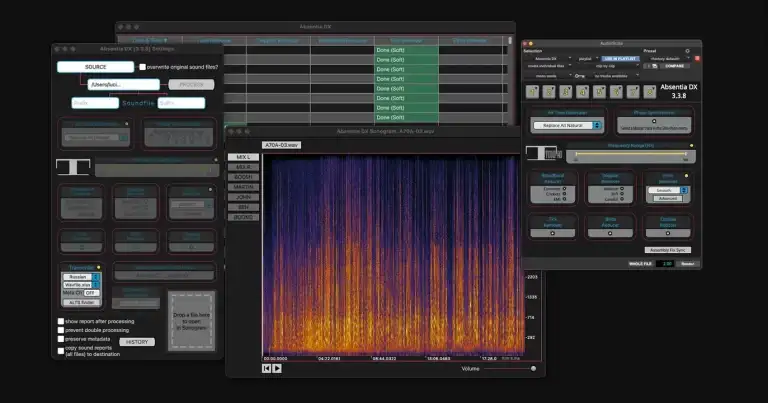Image resolution: width=768 pixels, height=403 pixels.
Task: Click the red bypass icon in AudioSuite
Action: (697, 59)
